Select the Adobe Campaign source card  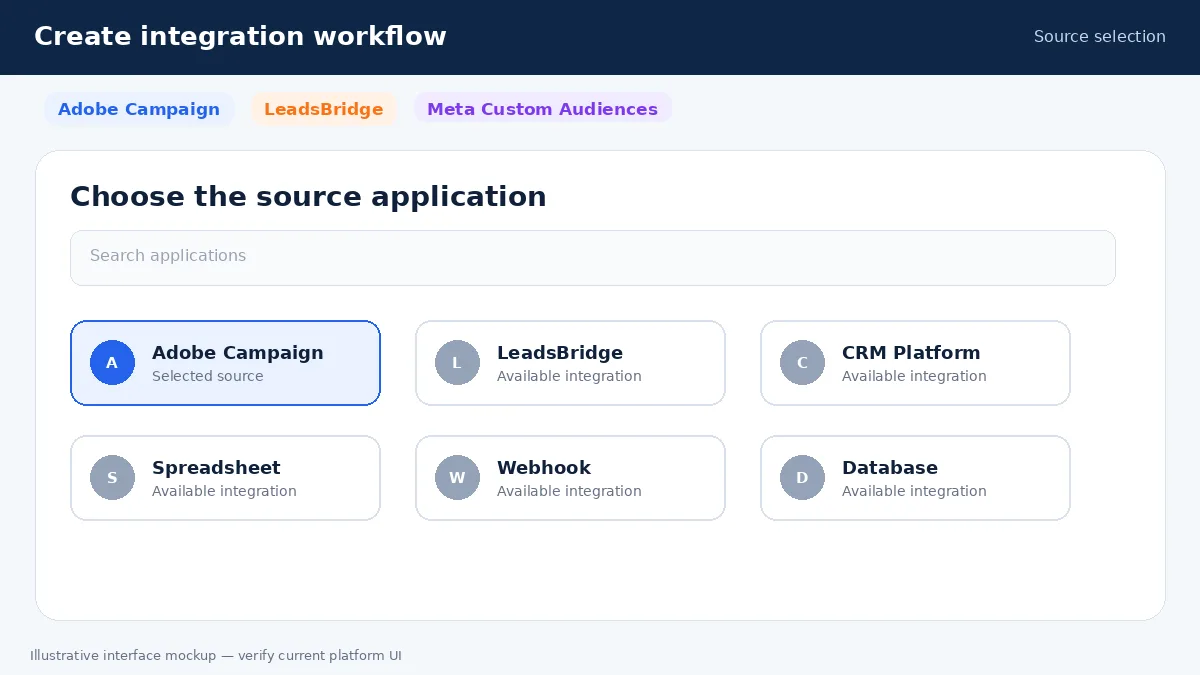[x=225, y=363]
